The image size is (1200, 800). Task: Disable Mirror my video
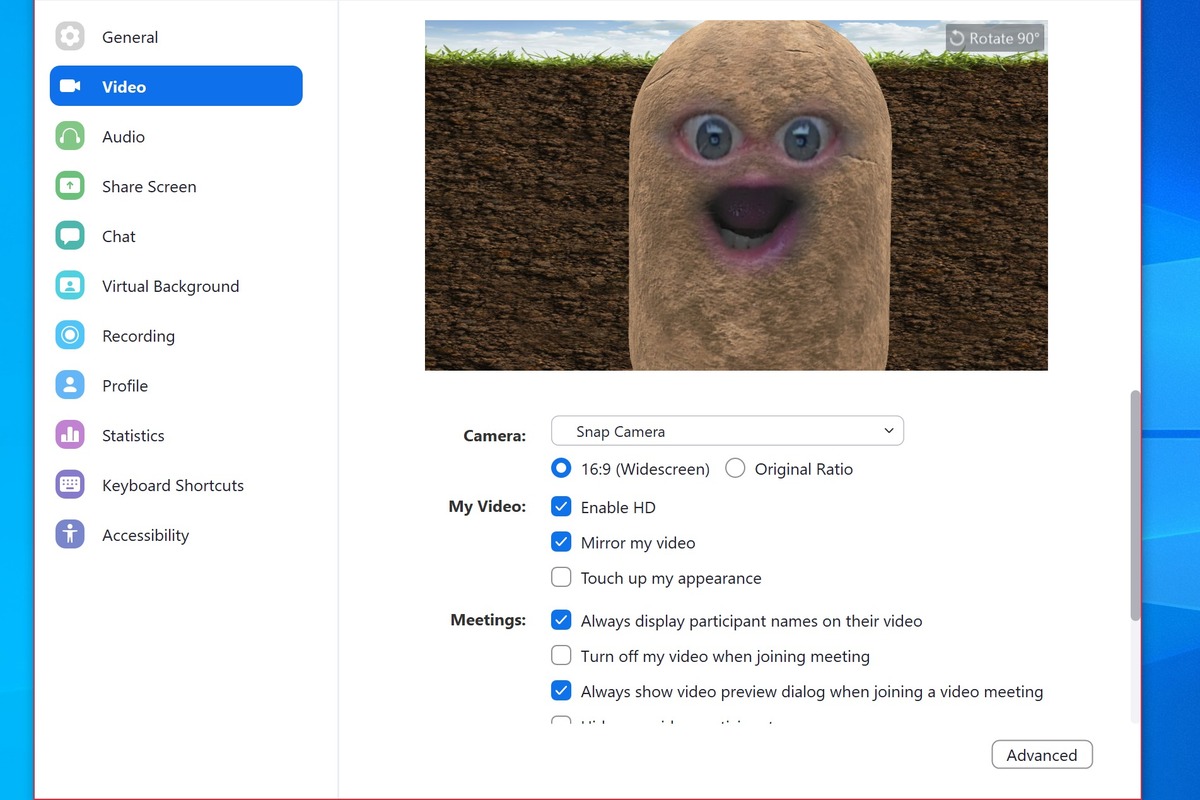click(x=561, y=542)
